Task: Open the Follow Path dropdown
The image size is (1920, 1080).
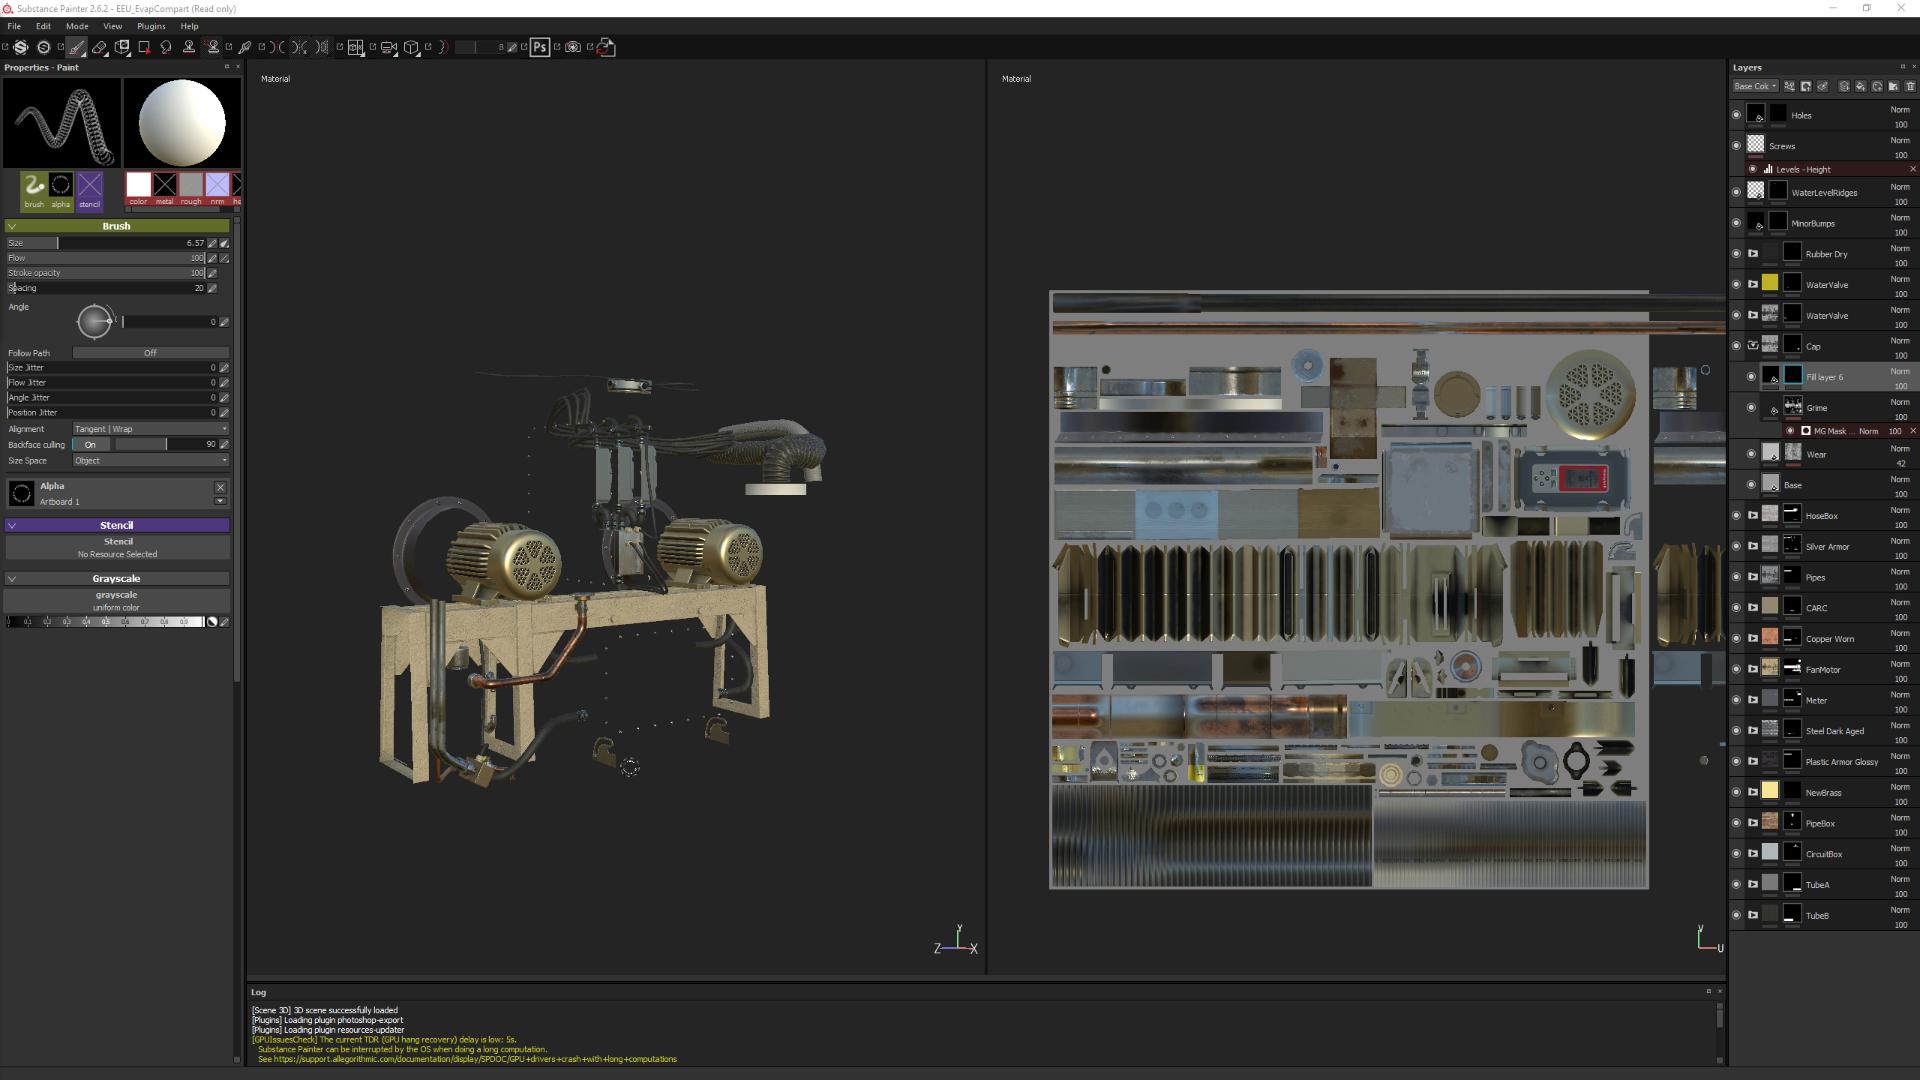Action: tap(150, 353)
